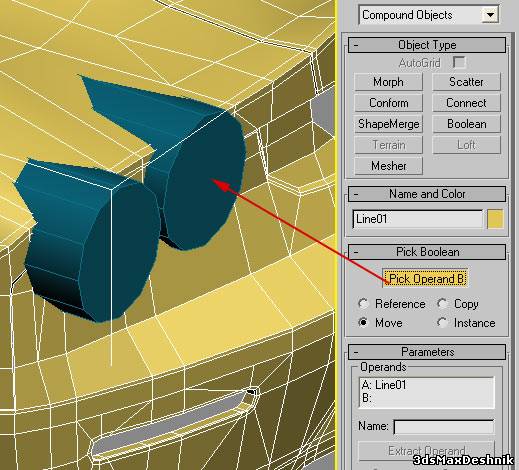Image resolution: width=519 pixels, height=470 pixels.
Task: Open the yellow object color swatch
Action: pos(495,219)
